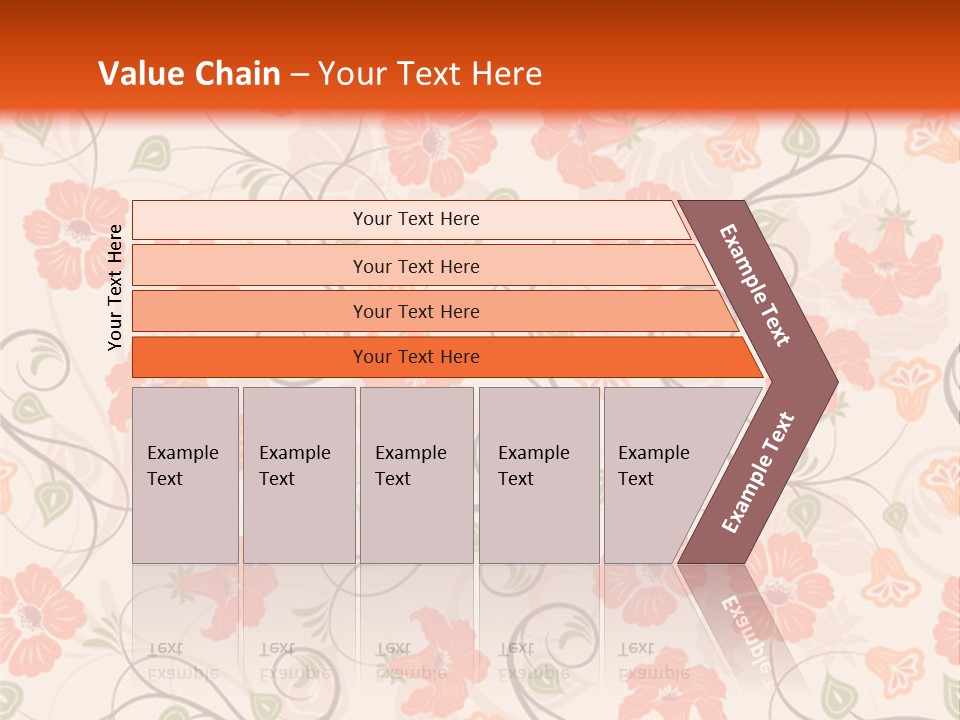960x720 pixels.
Task: Select the title's 'Your Text Here' placeholder
Action: (430, 74)
